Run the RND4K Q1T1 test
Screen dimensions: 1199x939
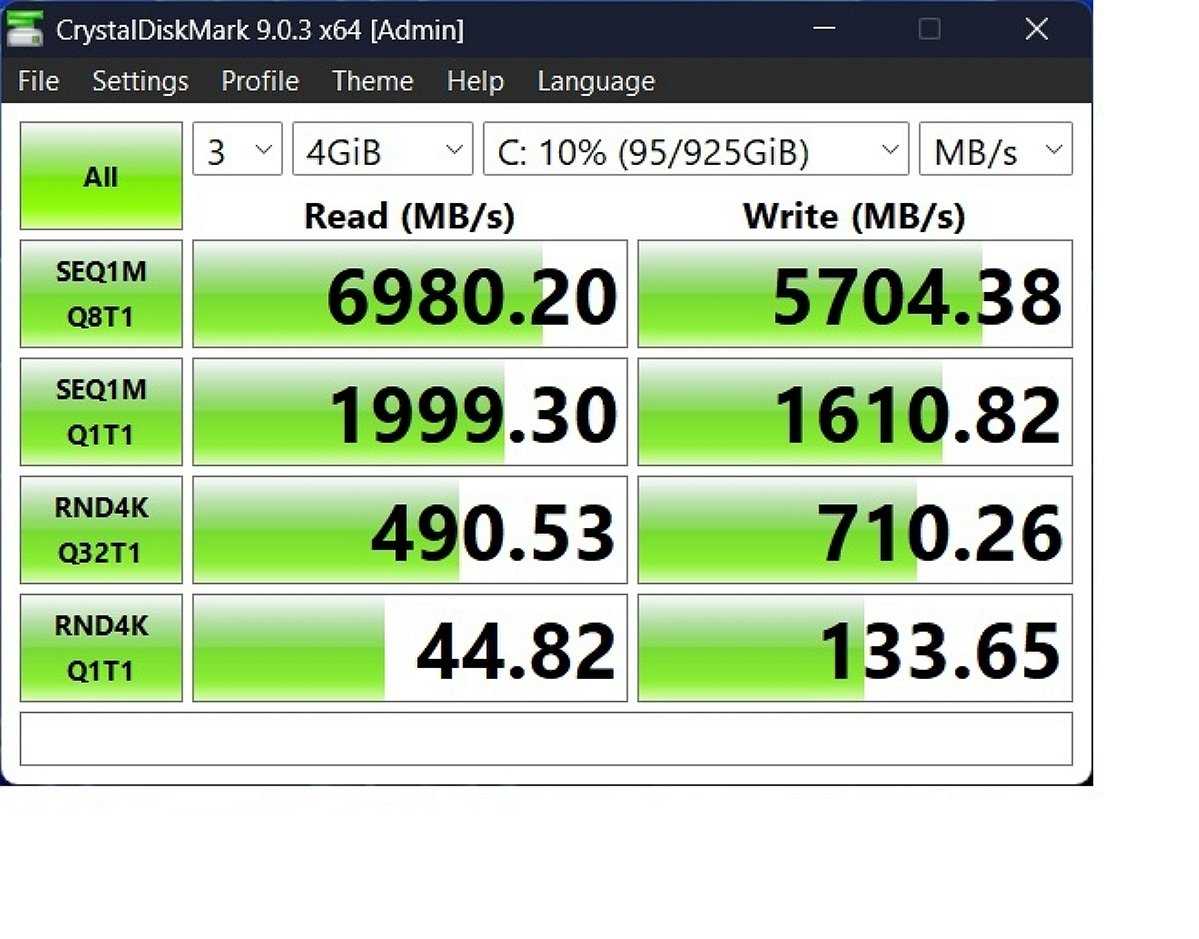click(101, 648)
